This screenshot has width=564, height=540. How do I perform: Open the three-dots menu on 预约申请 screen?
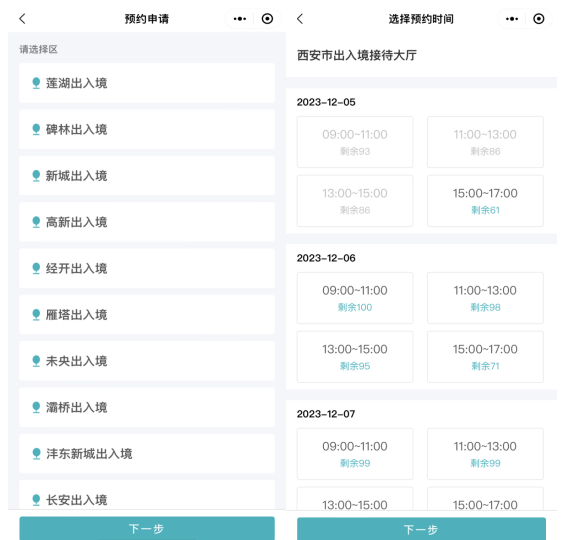click(x=240, y=19)
